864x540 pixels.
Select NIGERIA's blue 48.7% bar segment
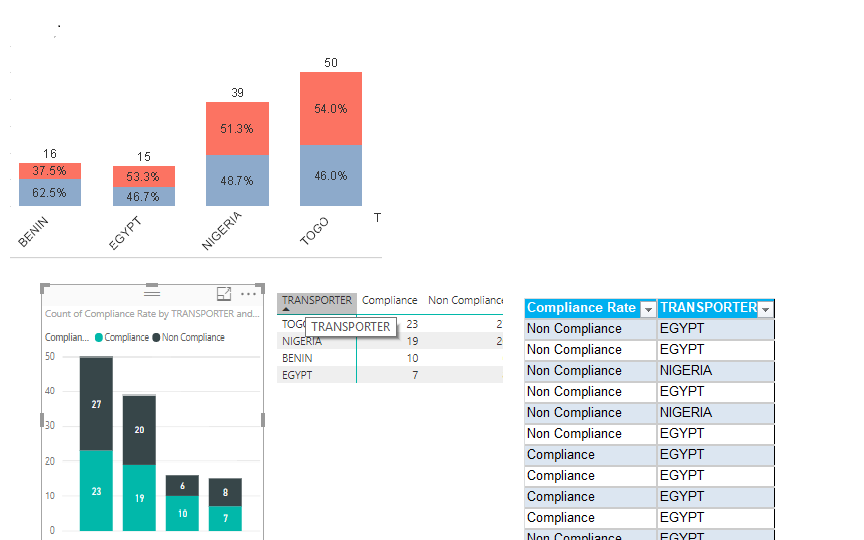click(x=237, y=180)
